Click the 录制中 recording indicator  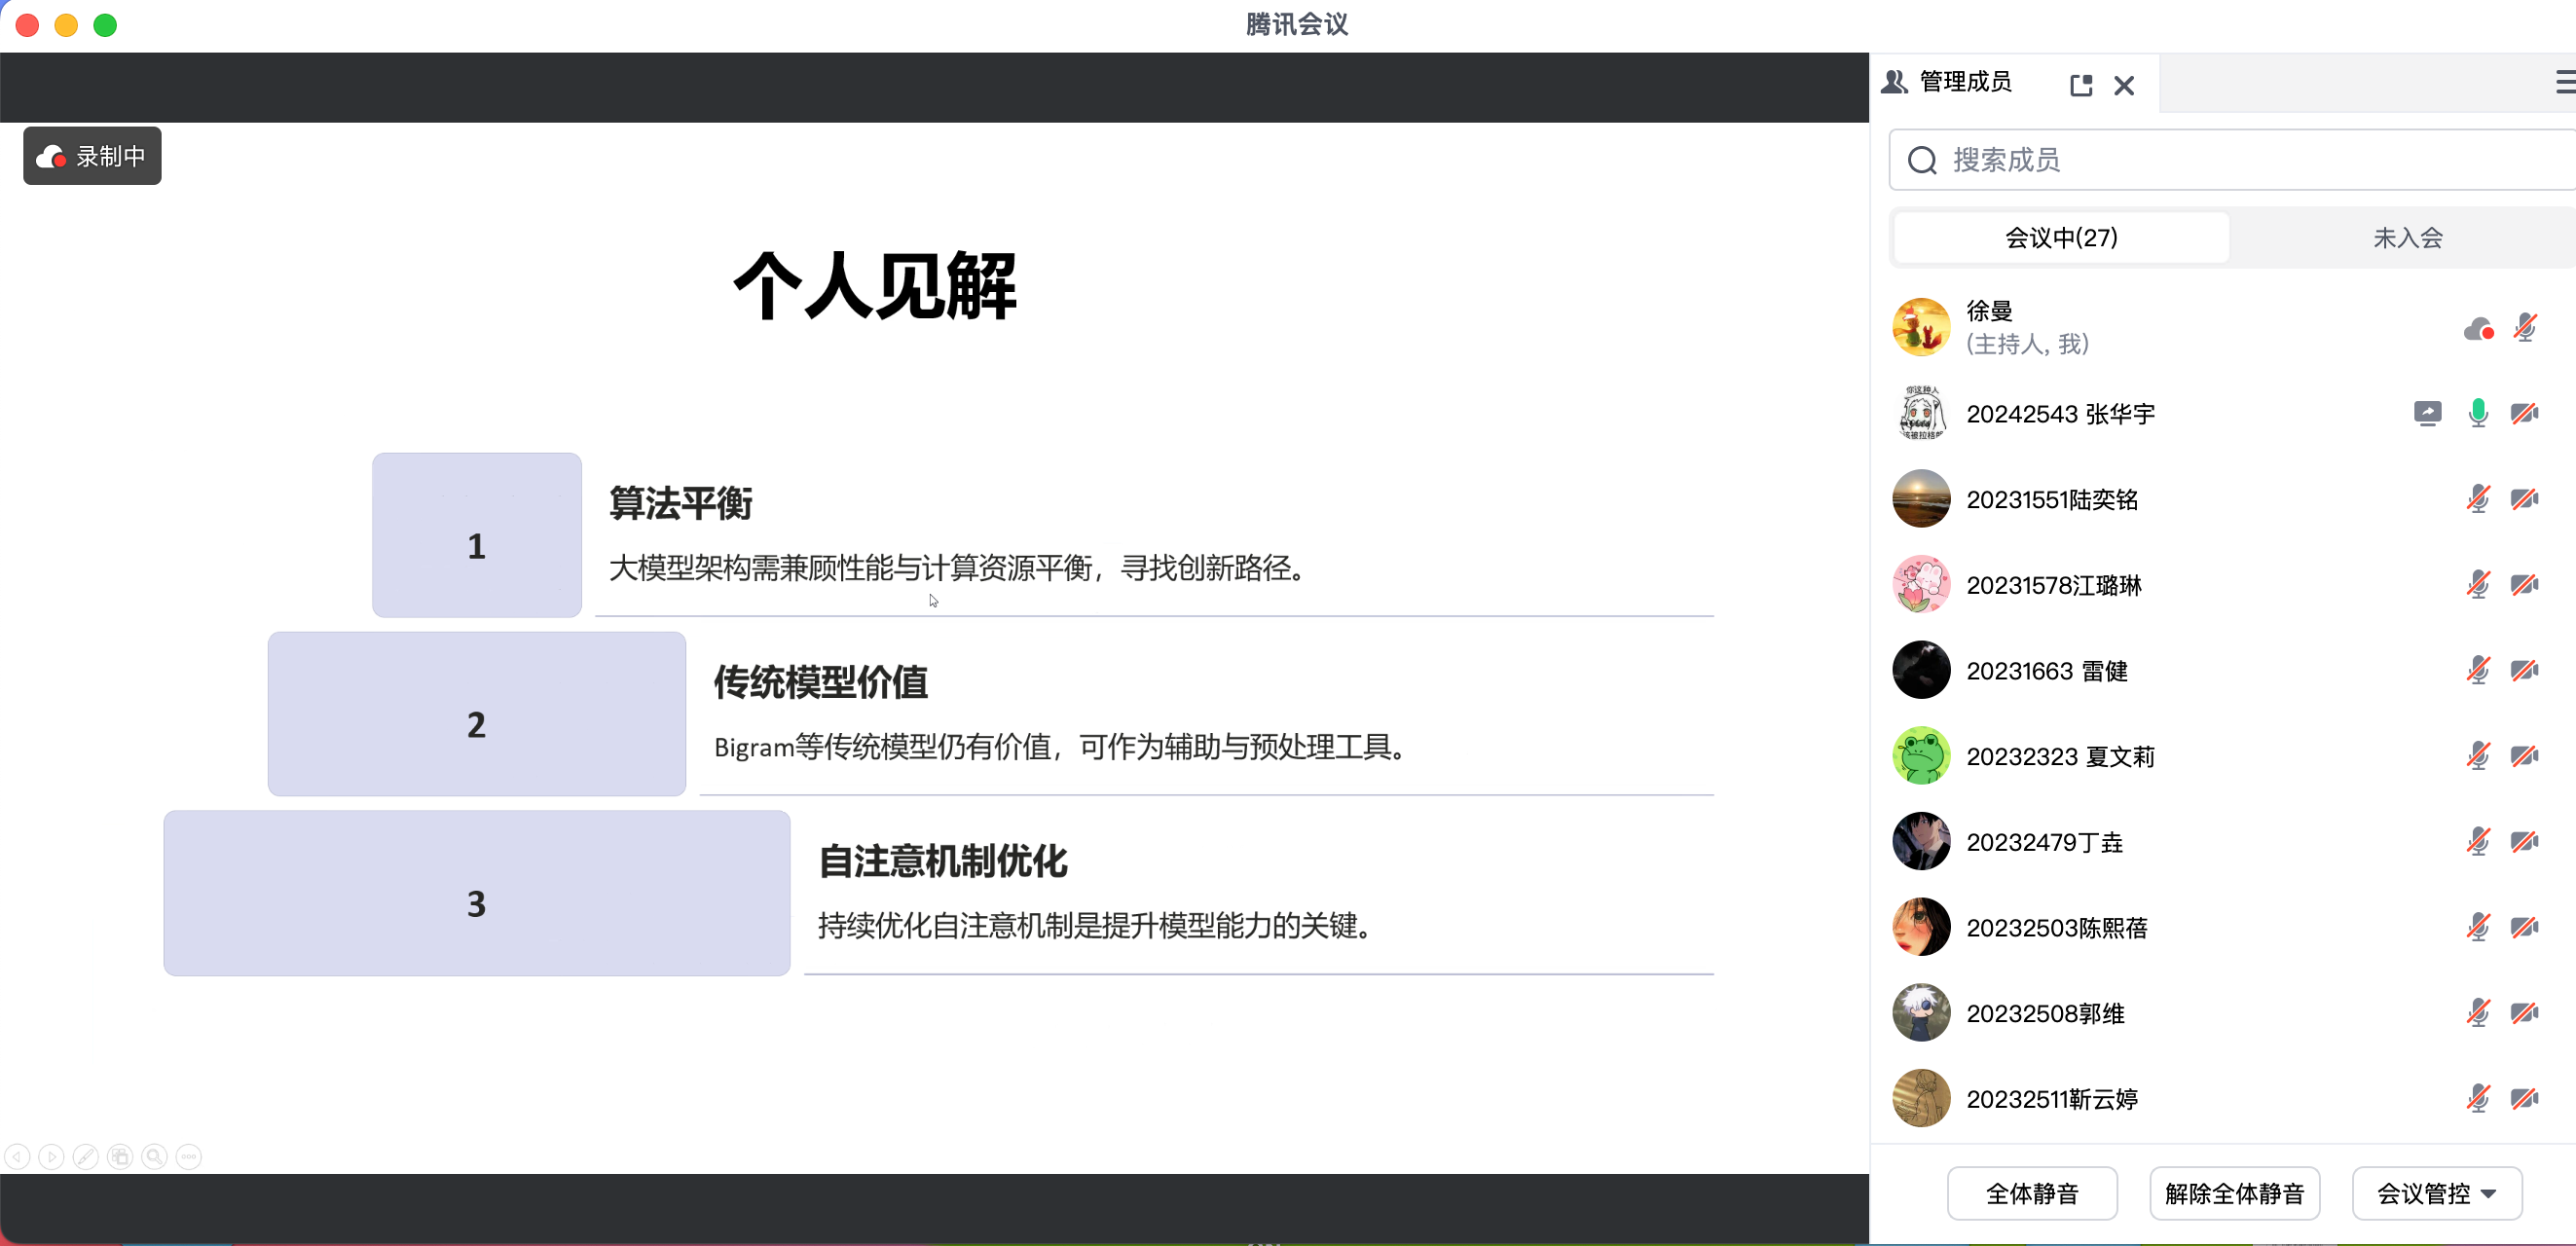[x=92, y=156]
